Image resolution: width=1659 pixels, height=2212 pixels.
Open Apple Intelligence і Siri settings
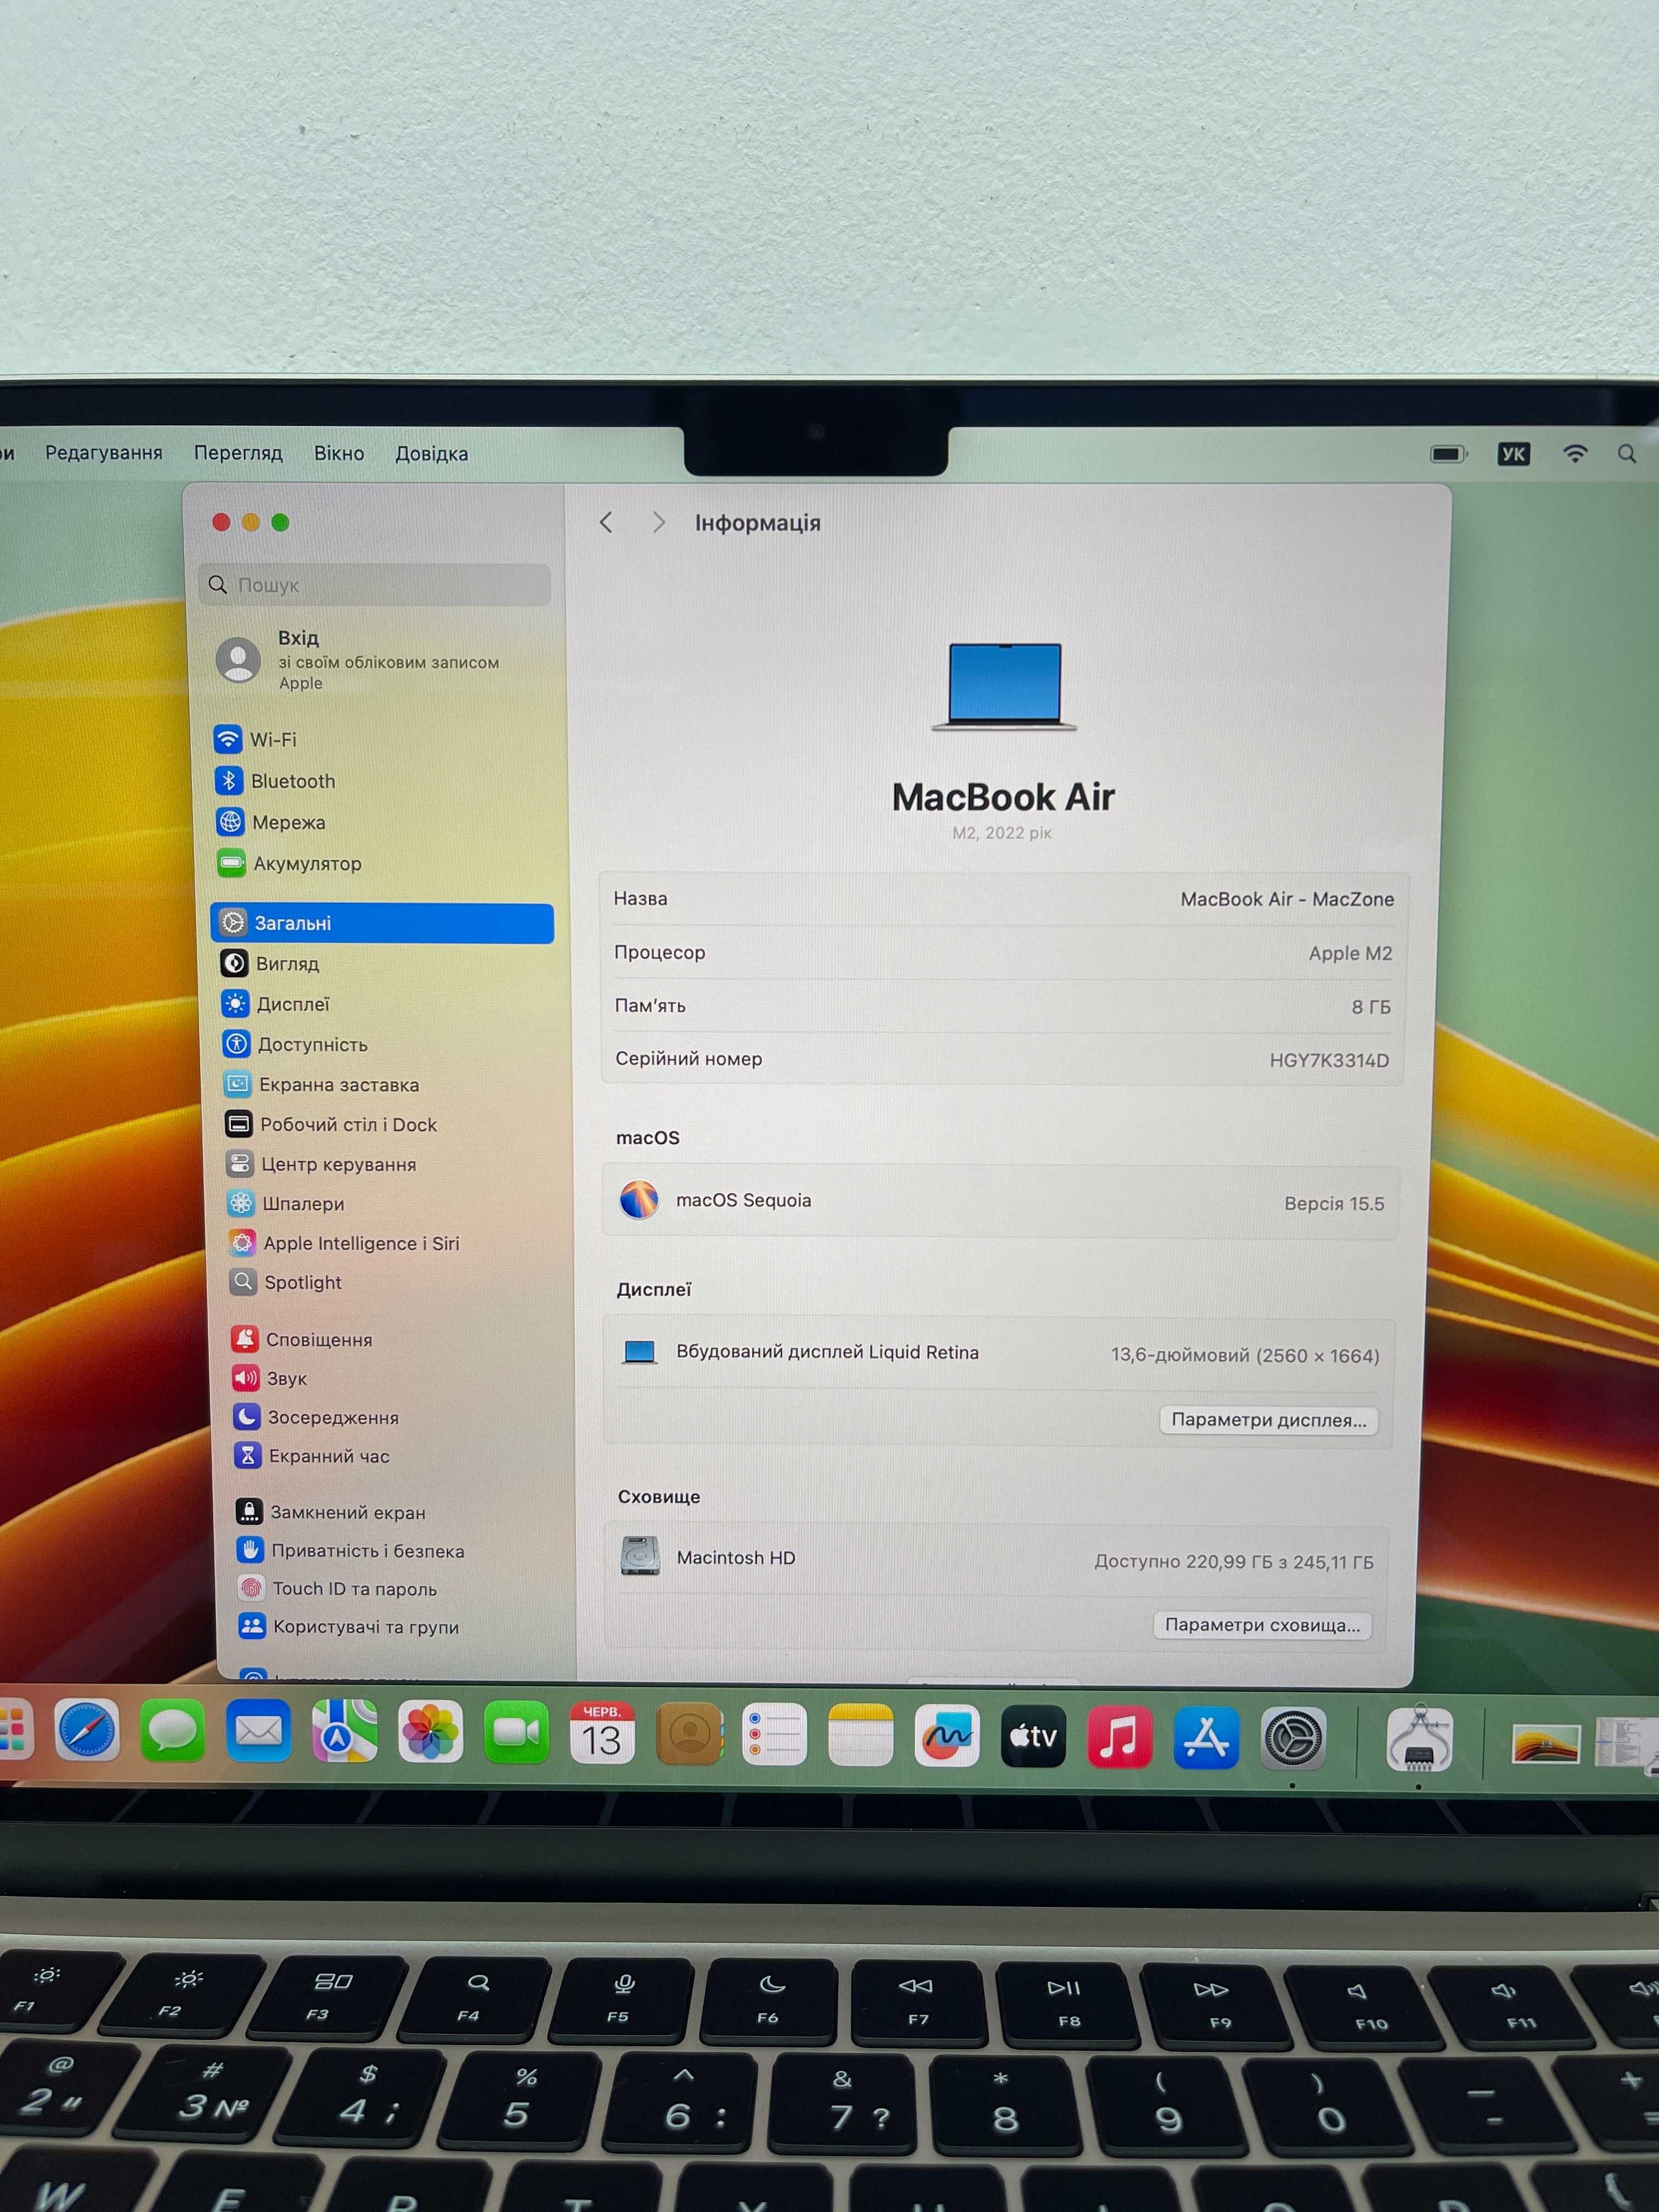[x=344, y=1243]
